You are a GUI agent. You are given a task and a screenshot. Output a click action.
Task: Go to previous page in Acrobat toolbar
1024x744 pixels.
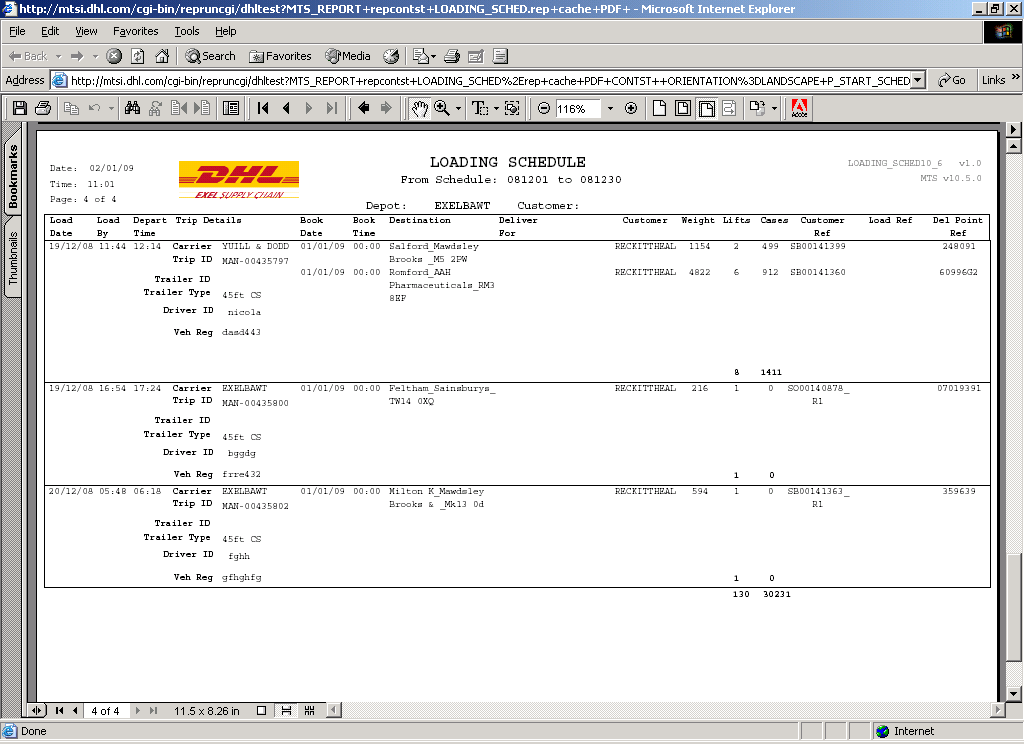(x=286, y=108)
